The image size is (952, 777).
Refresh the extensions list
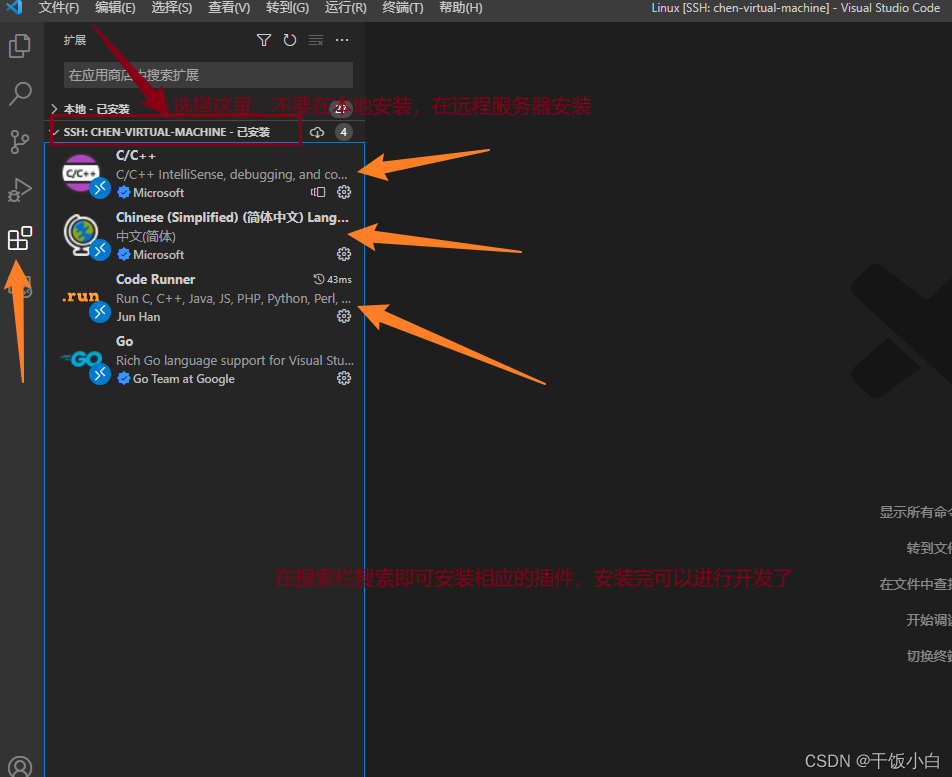[290, 40]
